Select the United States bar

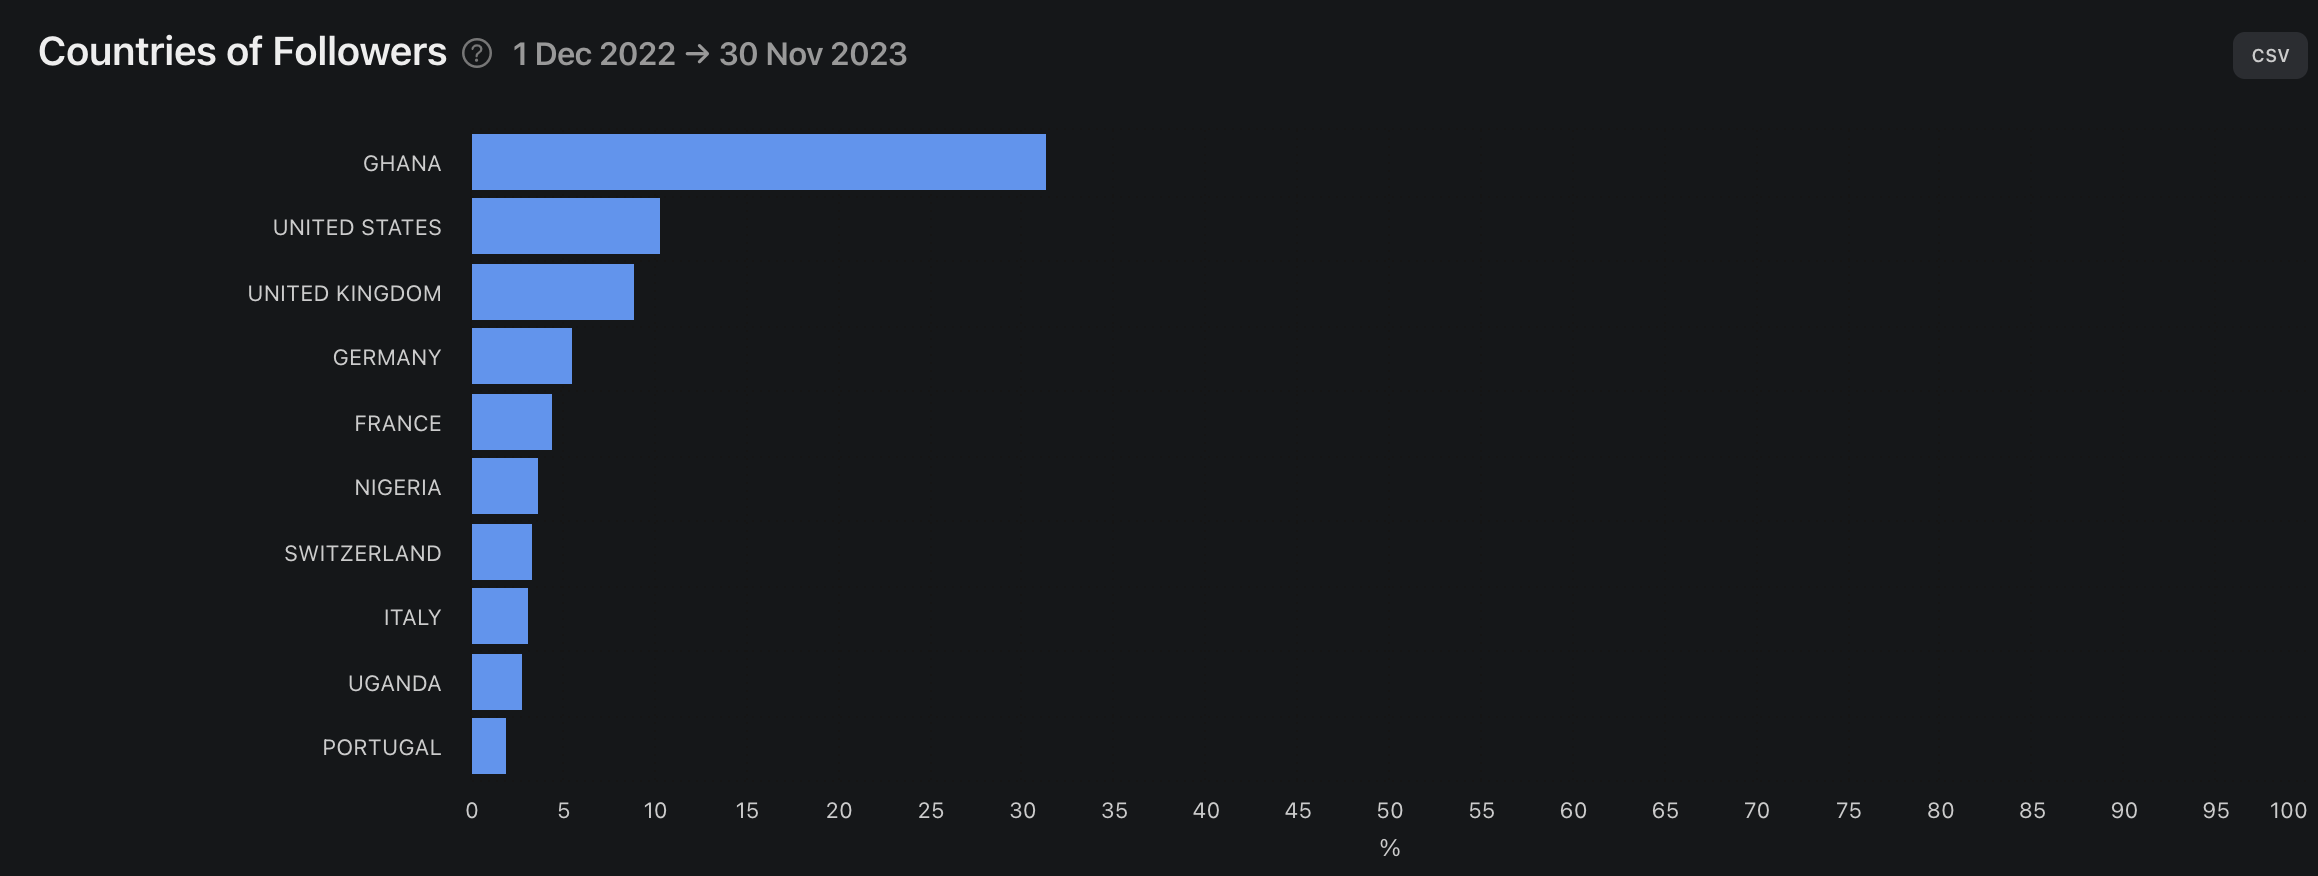coord(566,226)
